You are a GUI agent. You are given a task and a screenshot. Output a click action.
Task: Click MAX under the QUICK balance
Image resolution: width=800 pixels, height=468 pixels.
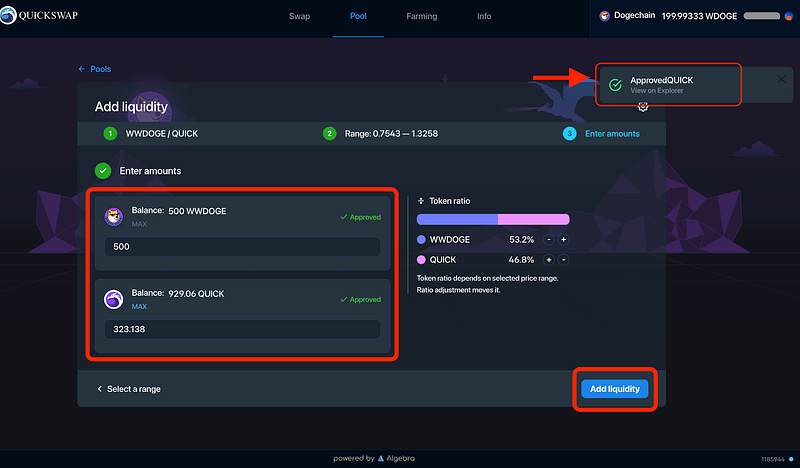tap(139, 307)
